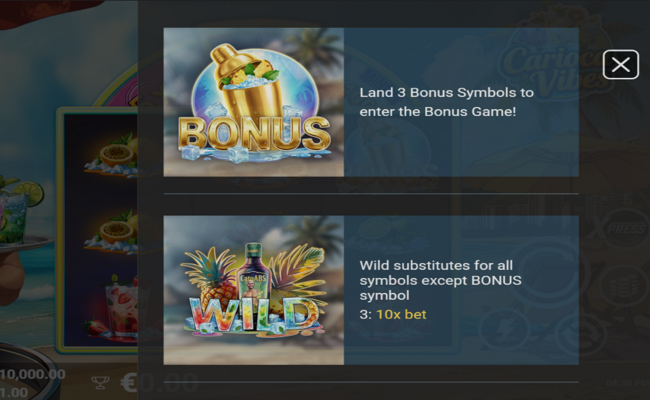Click the yellow '10x bet' payout value
The width and height of the screenshot is (650, 400).
[x=401, y=315]
